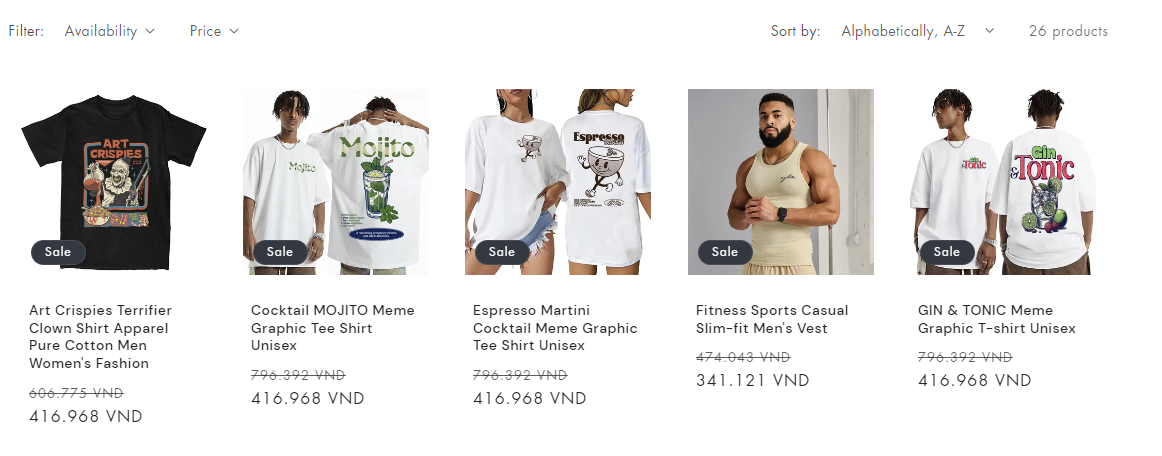Open the Sort by Alphabetically, A-Z dropdown
This screenshot has height=456, width=1162.
[917, 31]
